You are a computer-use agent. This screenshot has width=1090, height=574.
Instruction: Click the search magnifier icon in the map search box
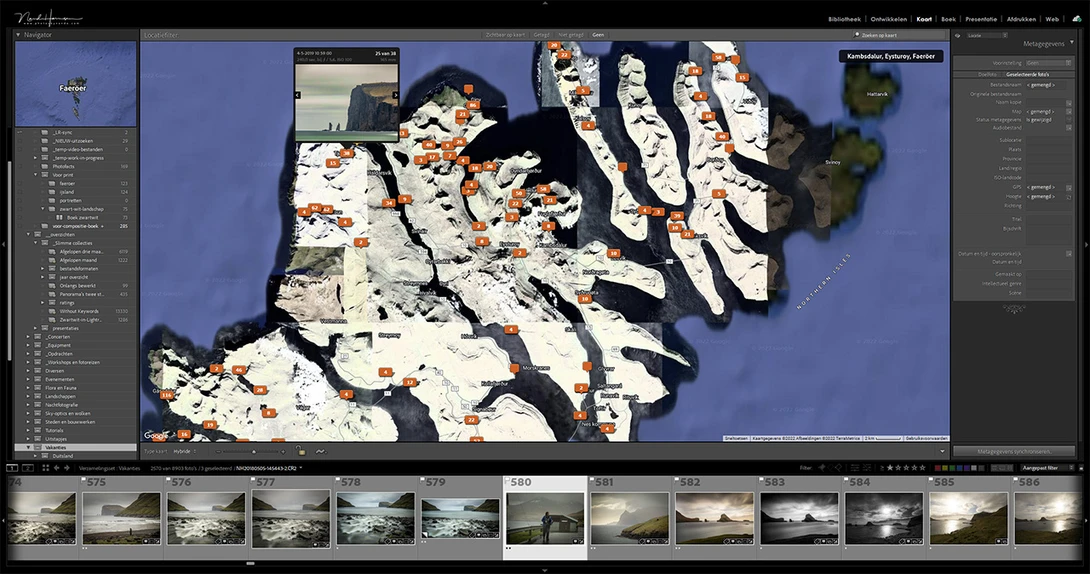[x=857, y=35]
